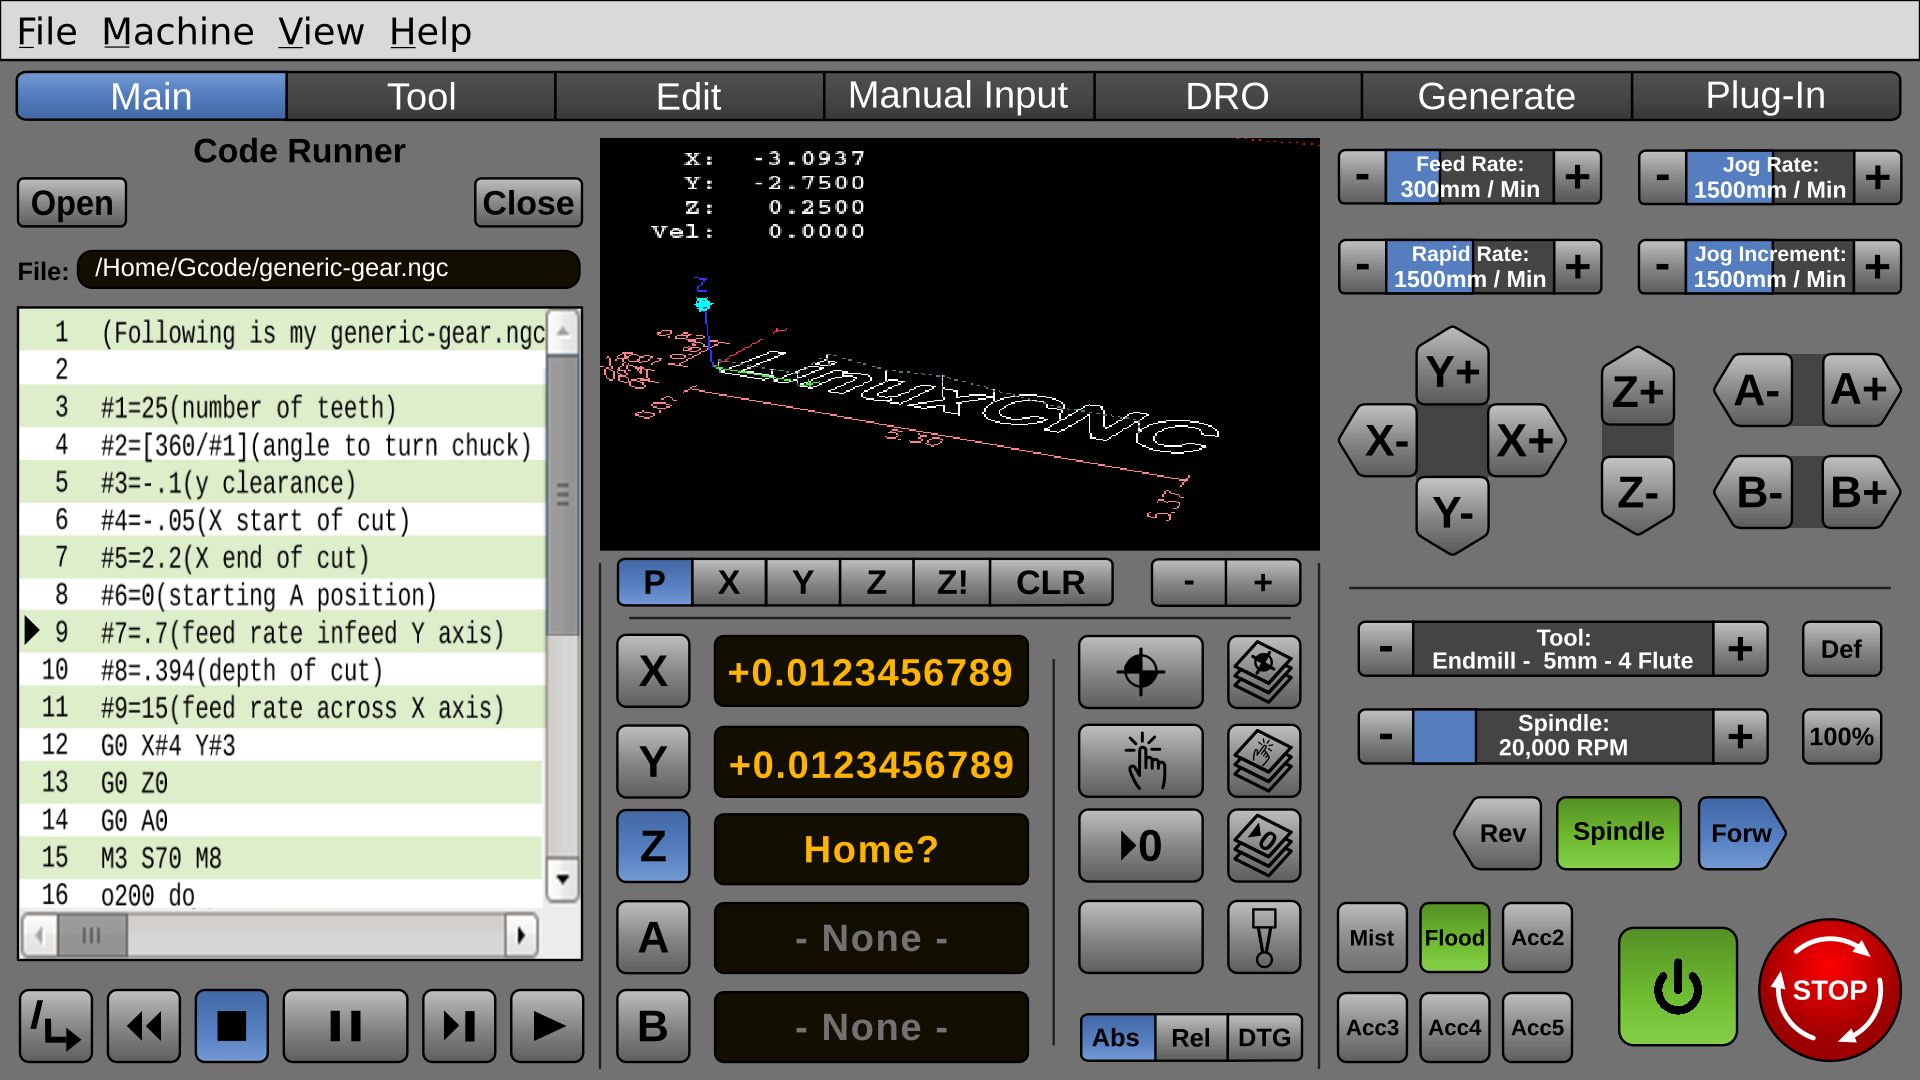
Task: Toggle the green Spindle button
Action: point(1618,832)
